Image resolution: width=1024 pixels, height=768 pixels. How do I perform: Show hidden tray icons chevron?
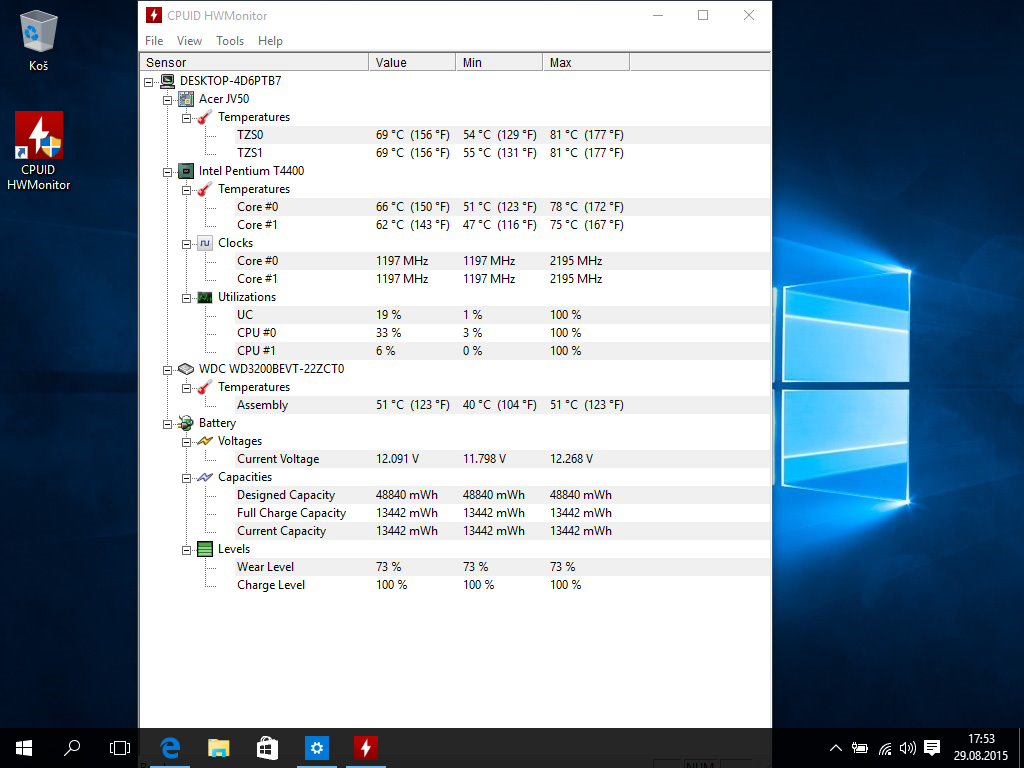click(x=835, y=748)
